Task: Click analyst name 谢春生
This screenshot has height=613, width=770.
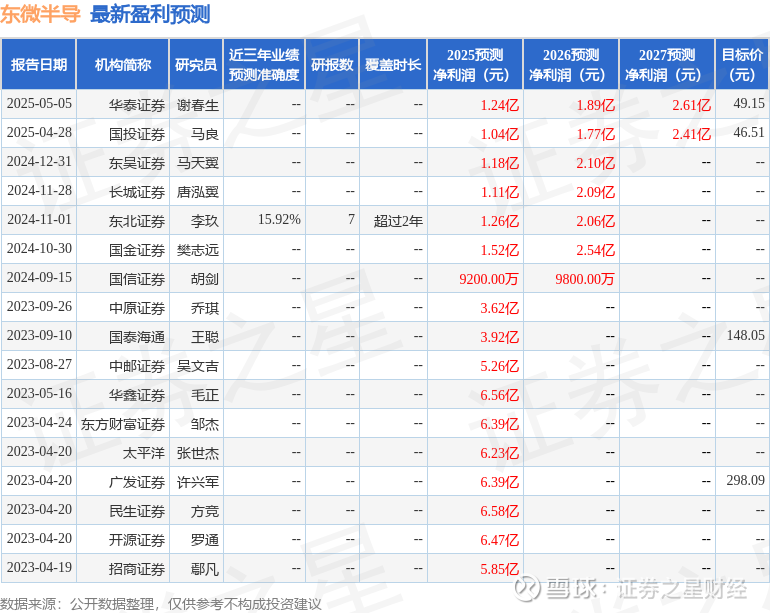Action: (197, 105)
